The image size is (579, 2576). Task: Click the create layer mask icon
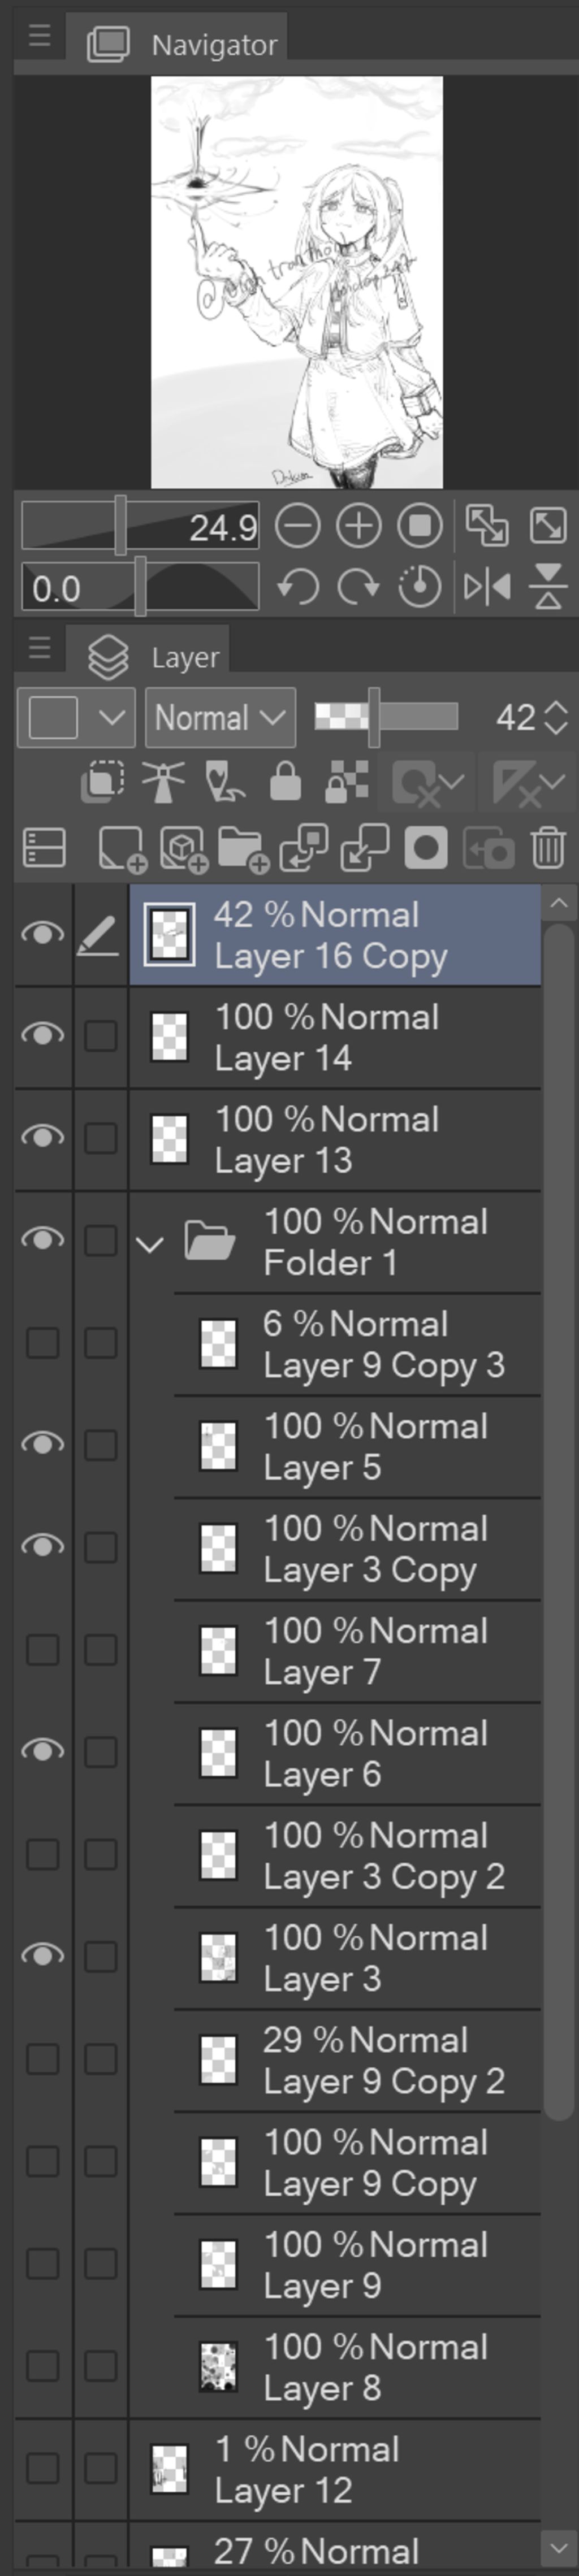426,849
